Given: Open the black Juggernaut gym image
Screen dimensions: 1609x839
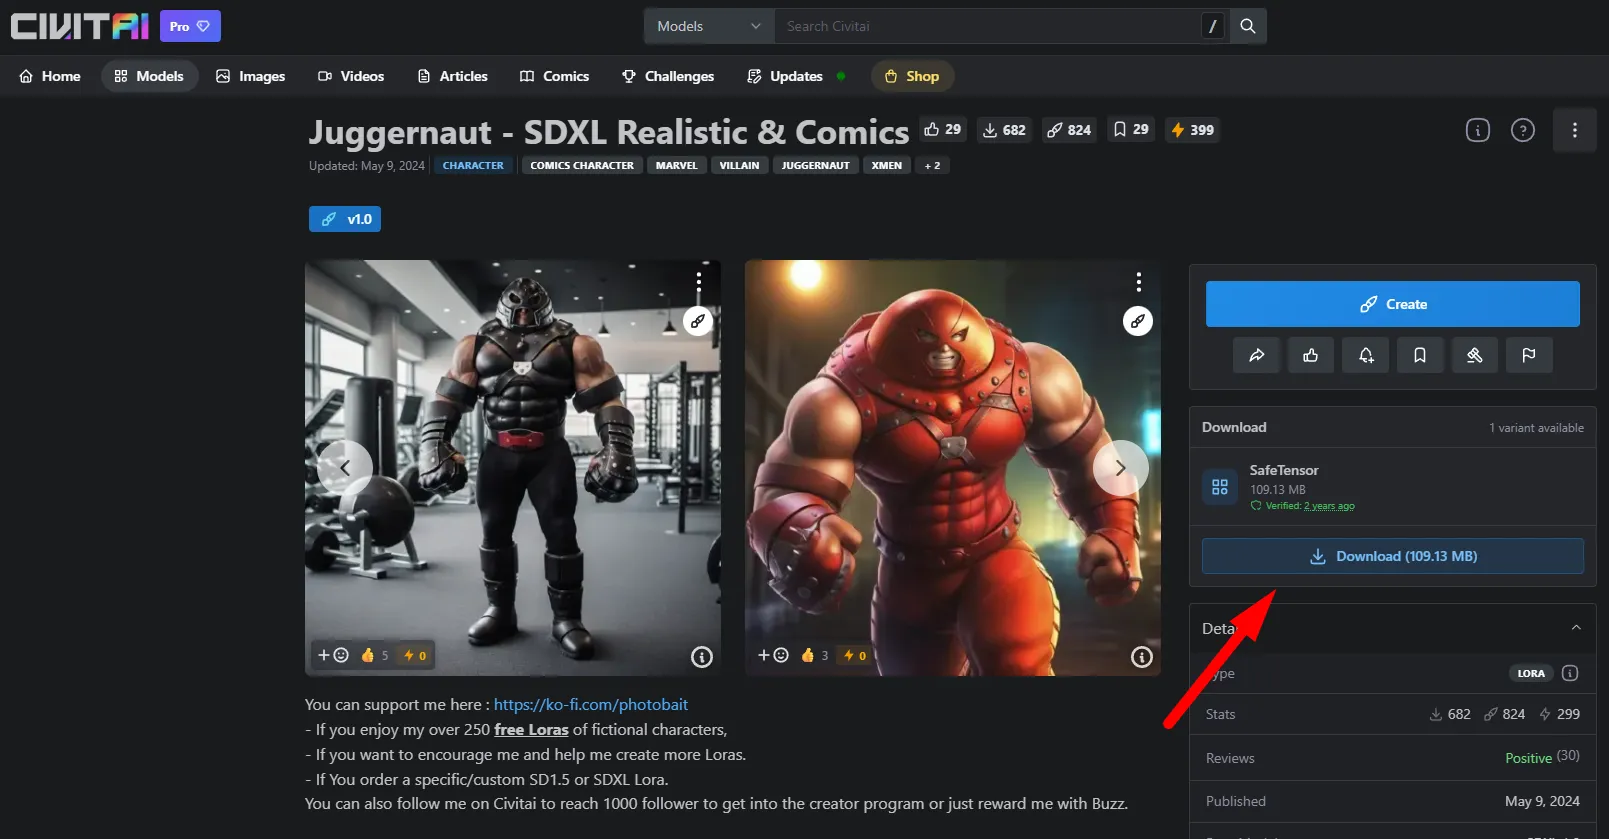Looking at the screenshot, I should point(513,468).
